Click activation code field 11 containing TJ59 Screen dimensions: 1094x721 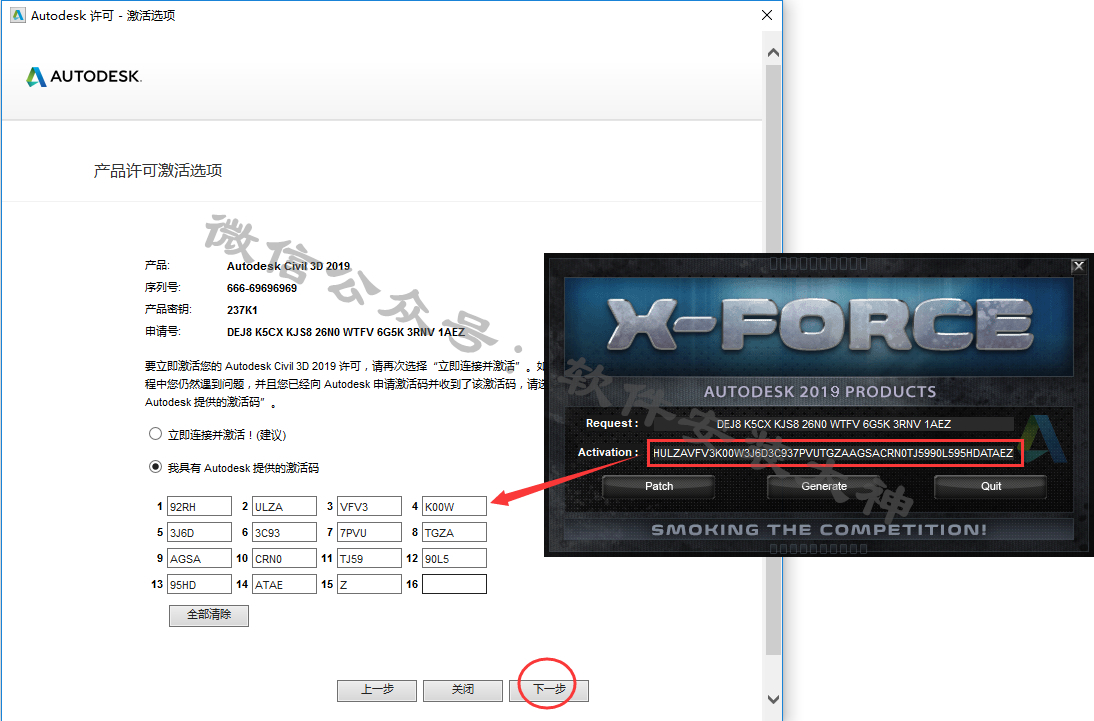click(x=370, y=558)
